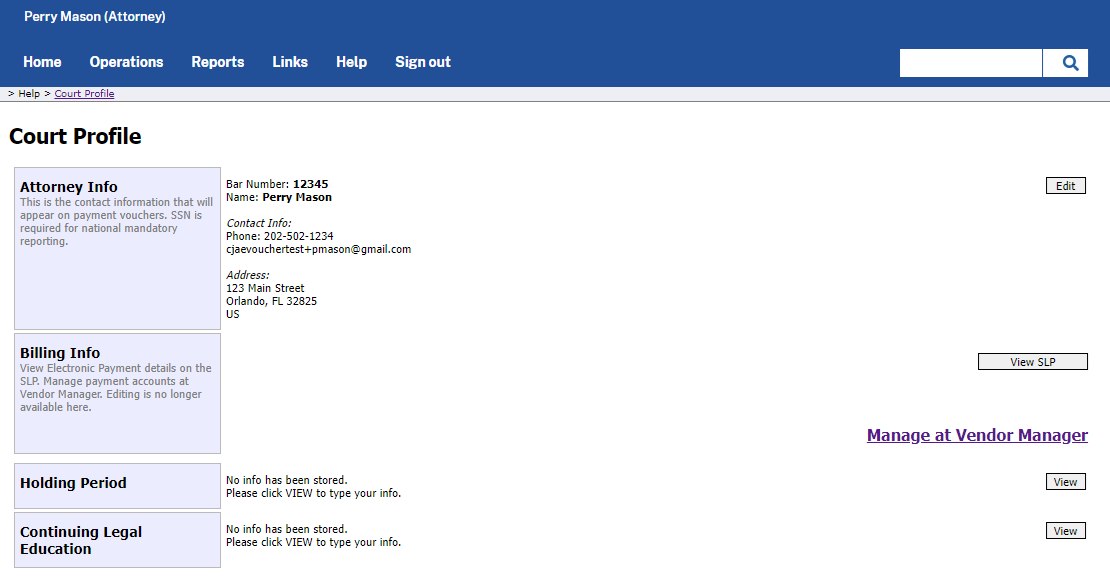This screenshot has width=1110, height=583.
Task: Click the Perry Mason (Attorney) header name
Action: click(x=95, y=17)
